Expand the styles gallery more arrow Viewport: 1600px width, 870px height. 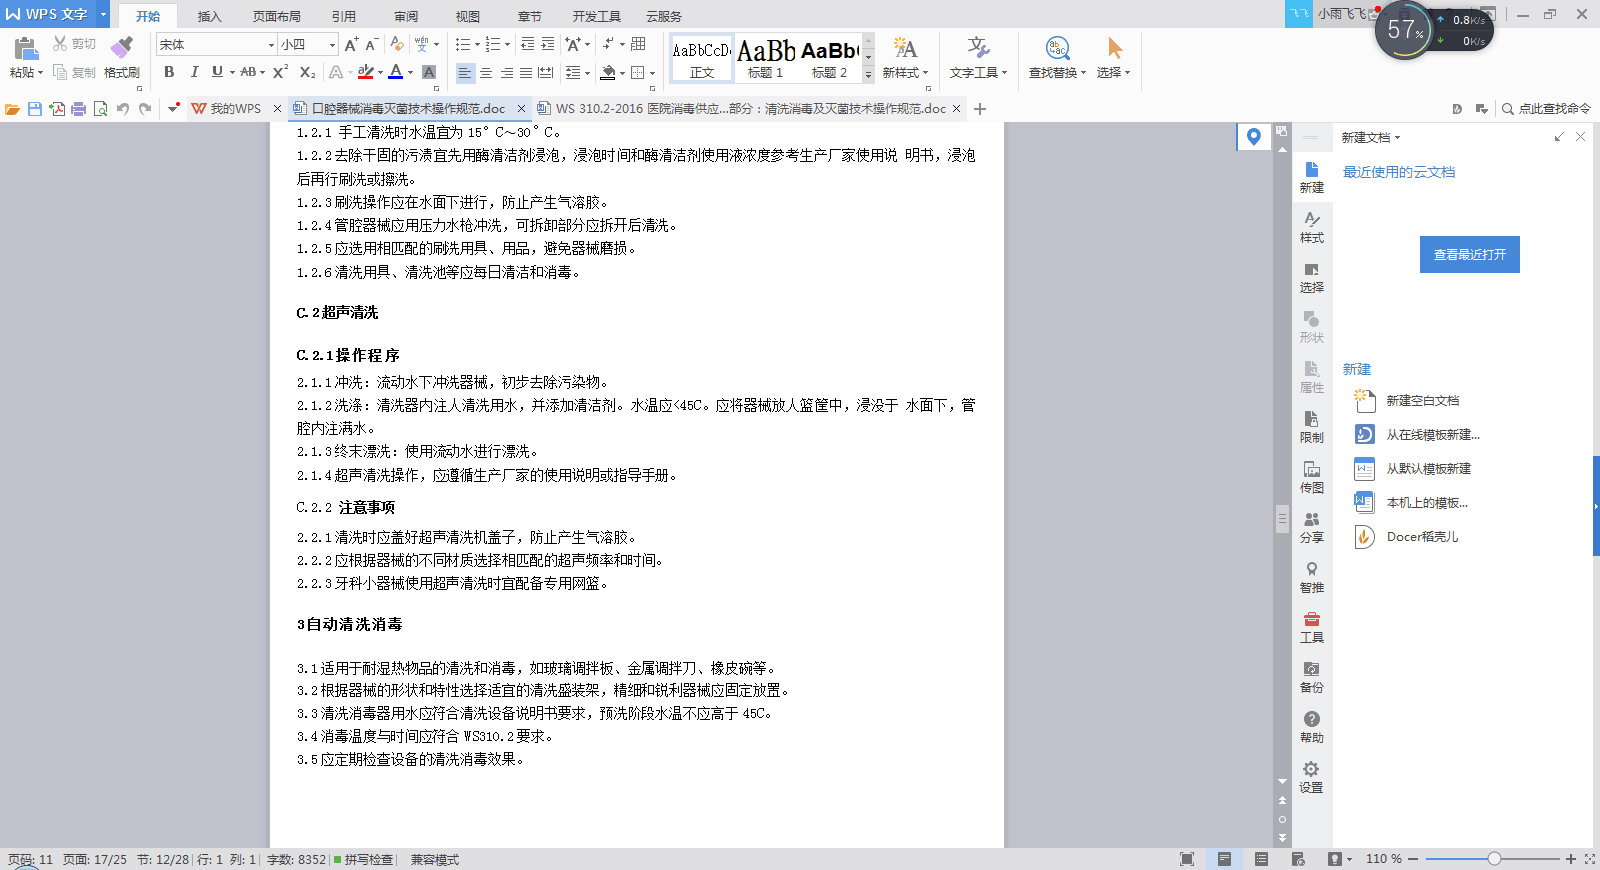point(868,75)
